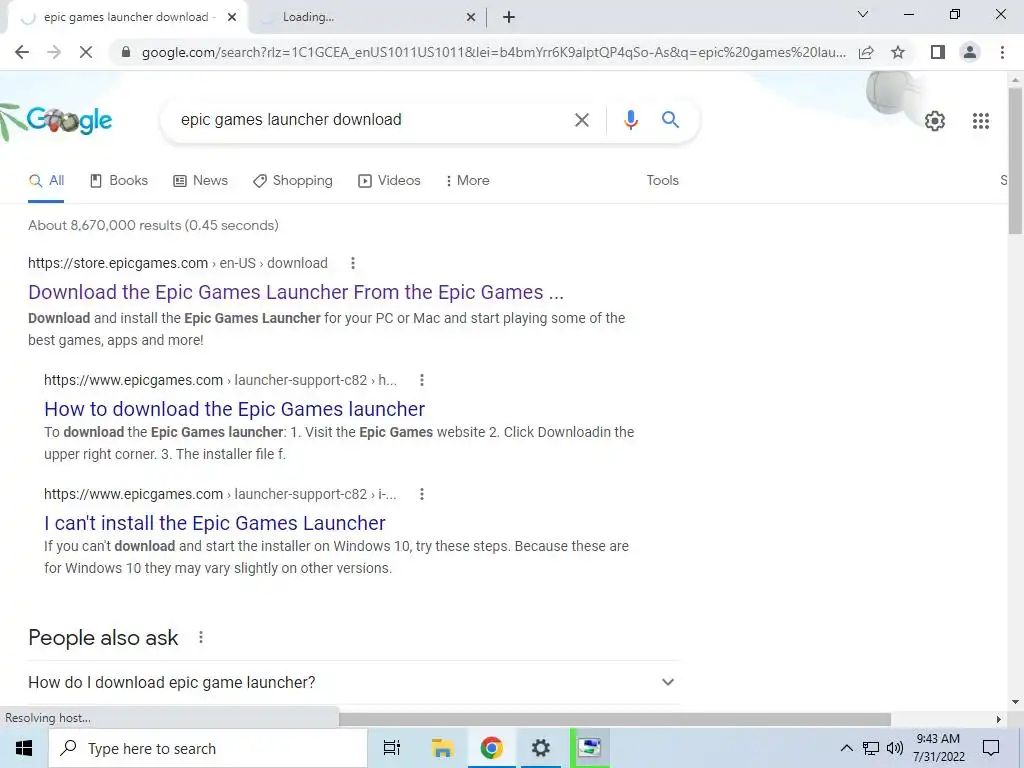Go to Google home via logo
1024x768 pixels.
[68, 120]
